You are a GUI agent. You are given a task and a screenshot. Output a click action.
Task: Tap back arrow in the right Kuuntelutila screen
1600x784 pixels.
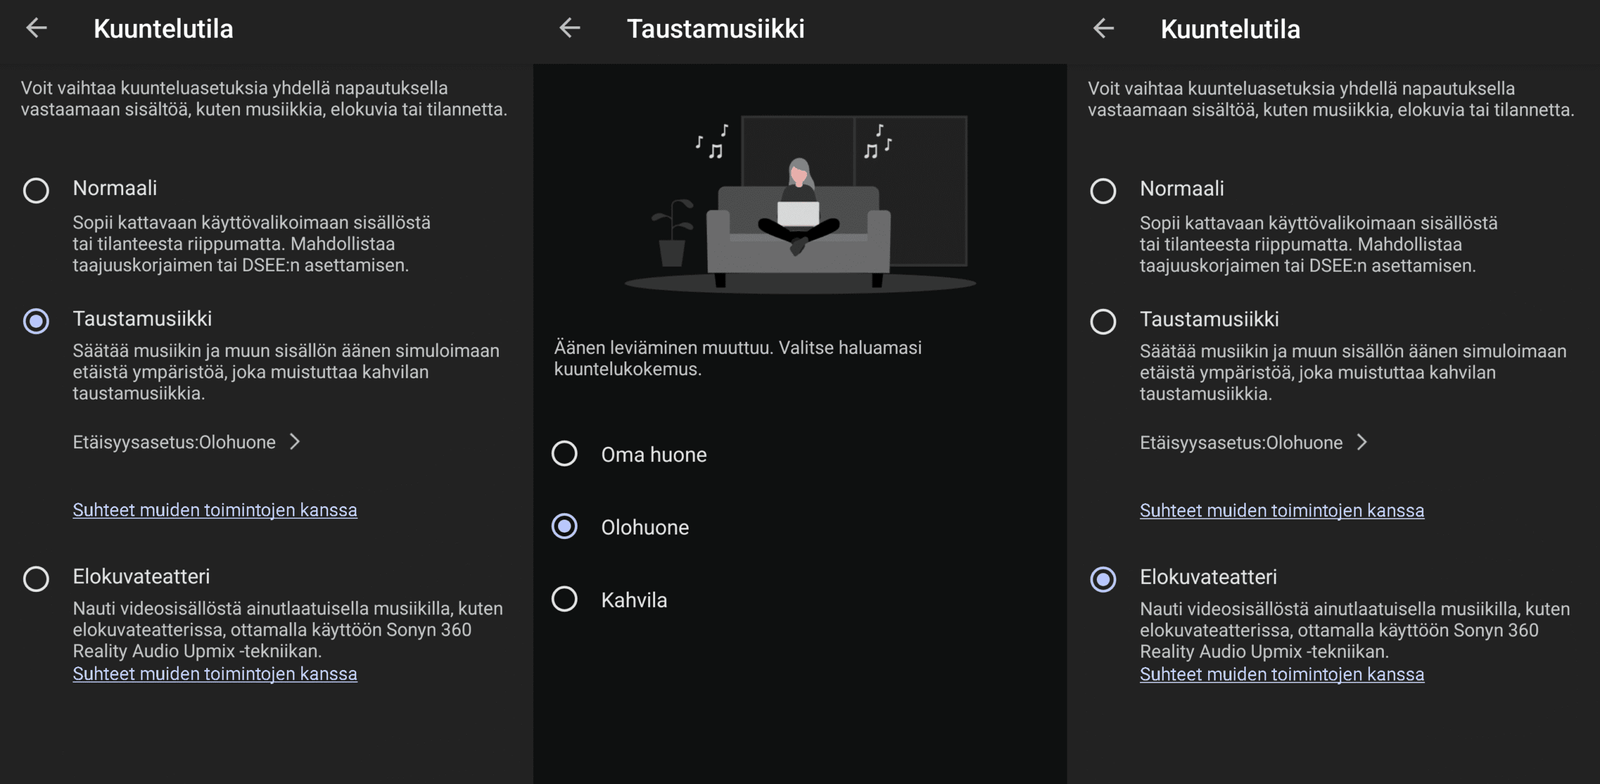(x=1103, y=28)
